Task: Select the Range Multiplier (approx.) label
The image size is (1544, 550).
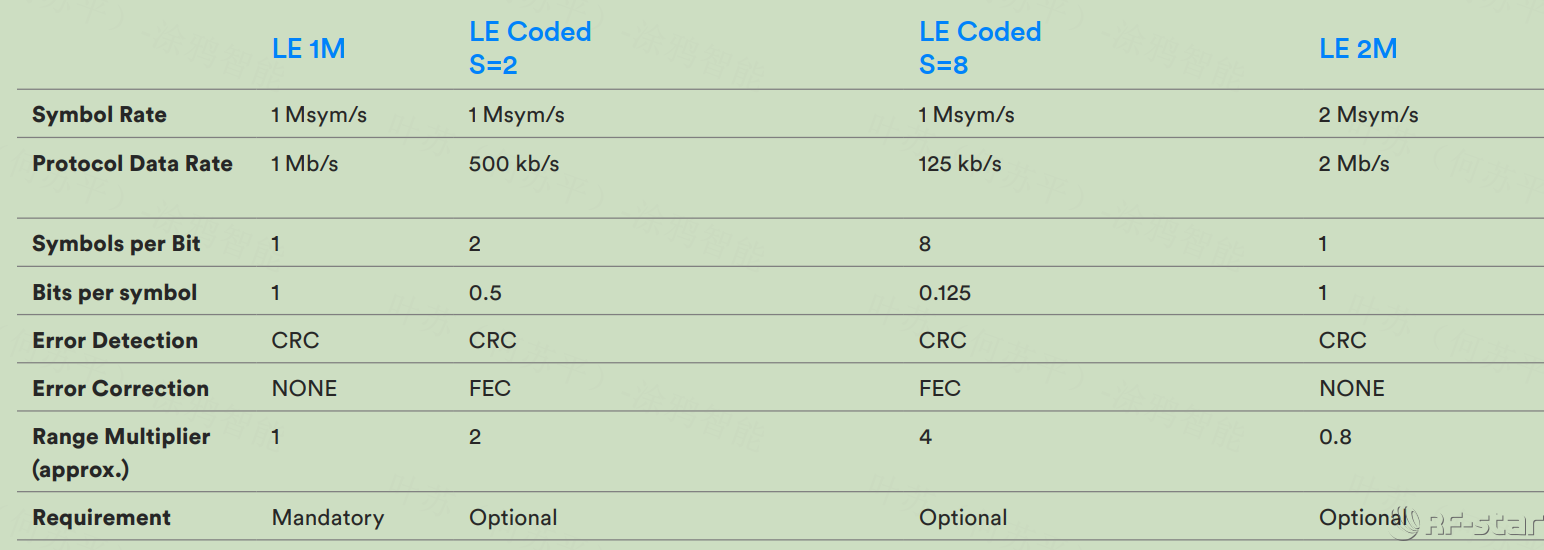Action: (x=121, y=453)
